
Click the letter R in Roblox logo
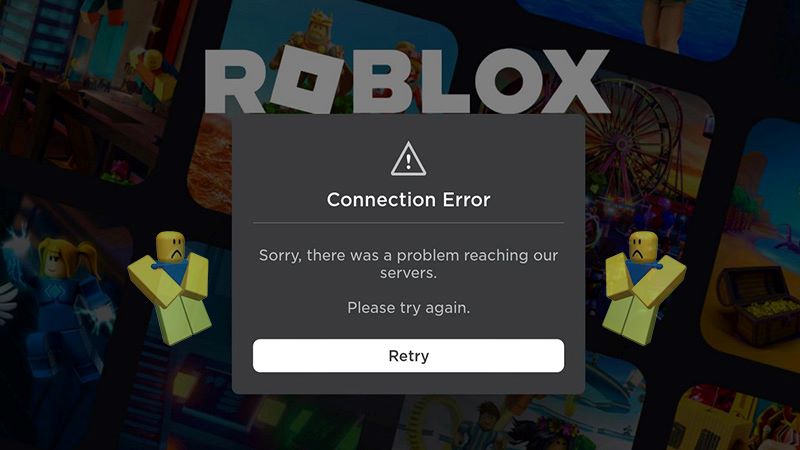click(x=233, y=81)
